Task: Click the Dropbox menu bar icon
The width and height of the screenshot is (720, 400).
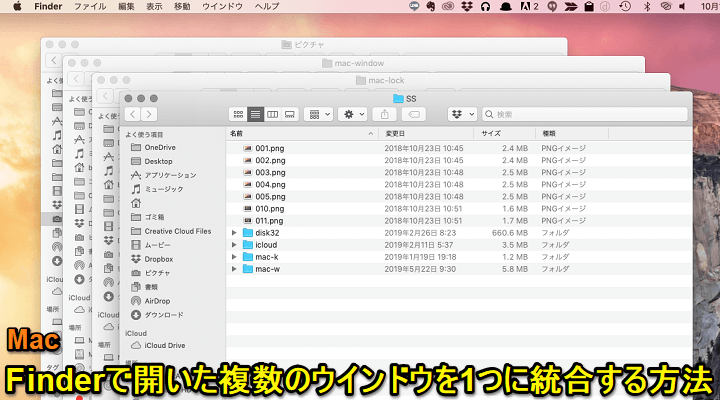Action: click(x=467, y=6)
